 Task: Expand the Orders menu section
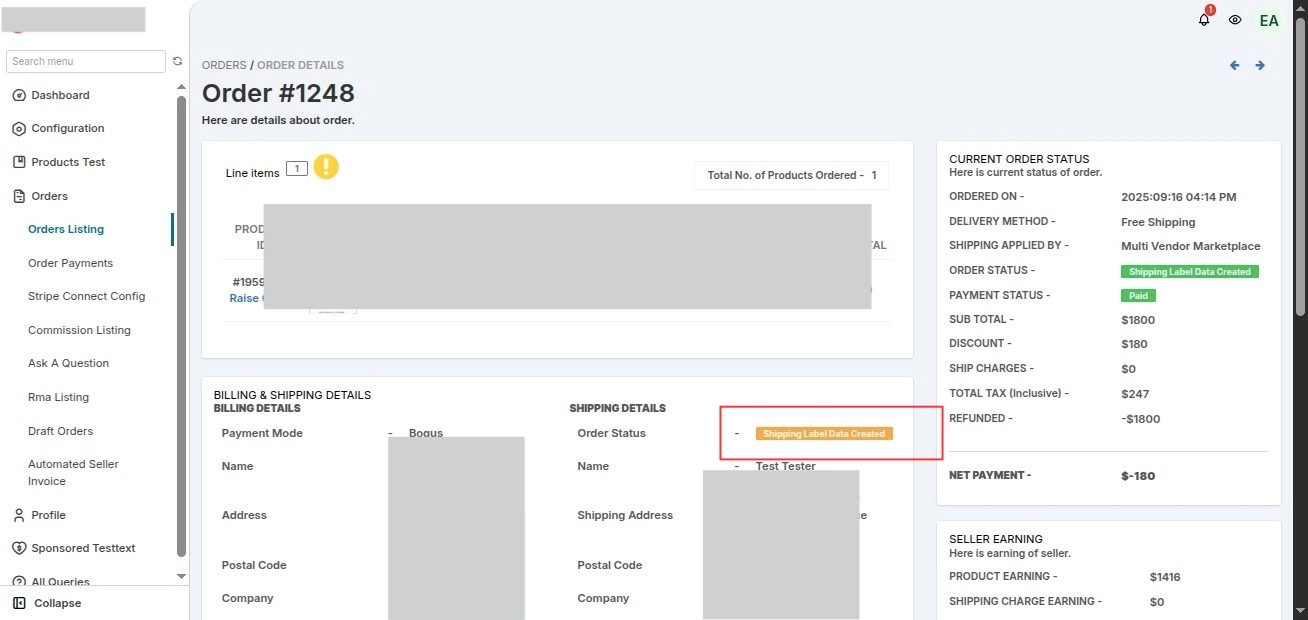point(49,196)
